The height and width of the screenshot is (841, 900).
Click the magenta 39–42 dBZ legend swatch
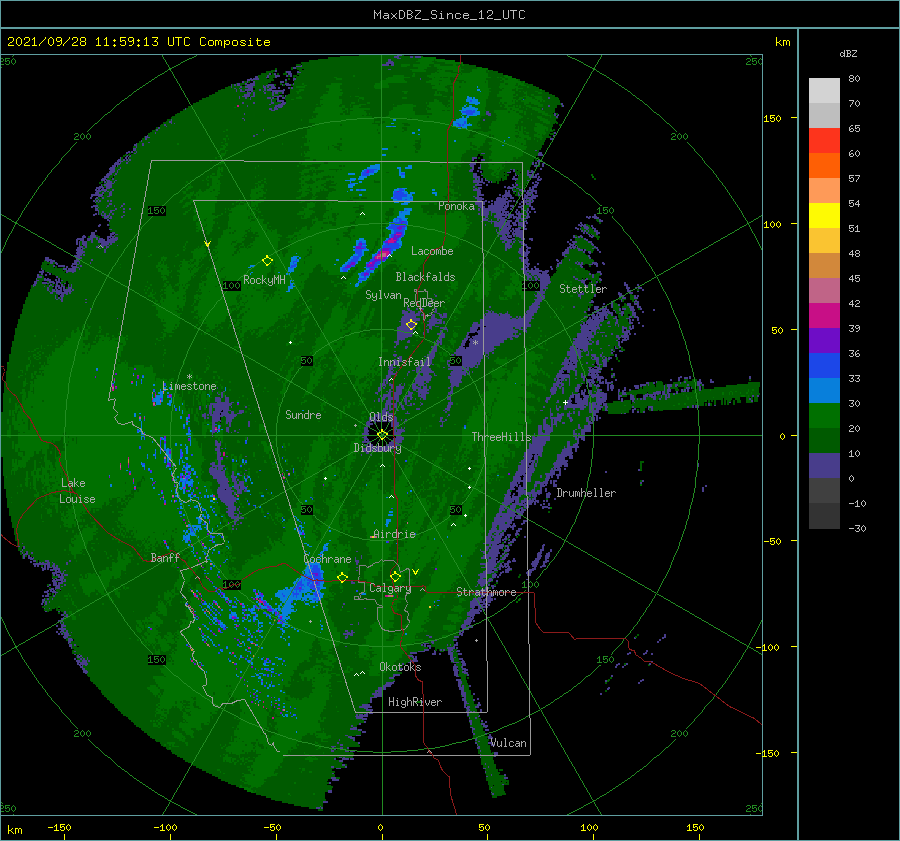pyautogui.click(x=824, y=316)
